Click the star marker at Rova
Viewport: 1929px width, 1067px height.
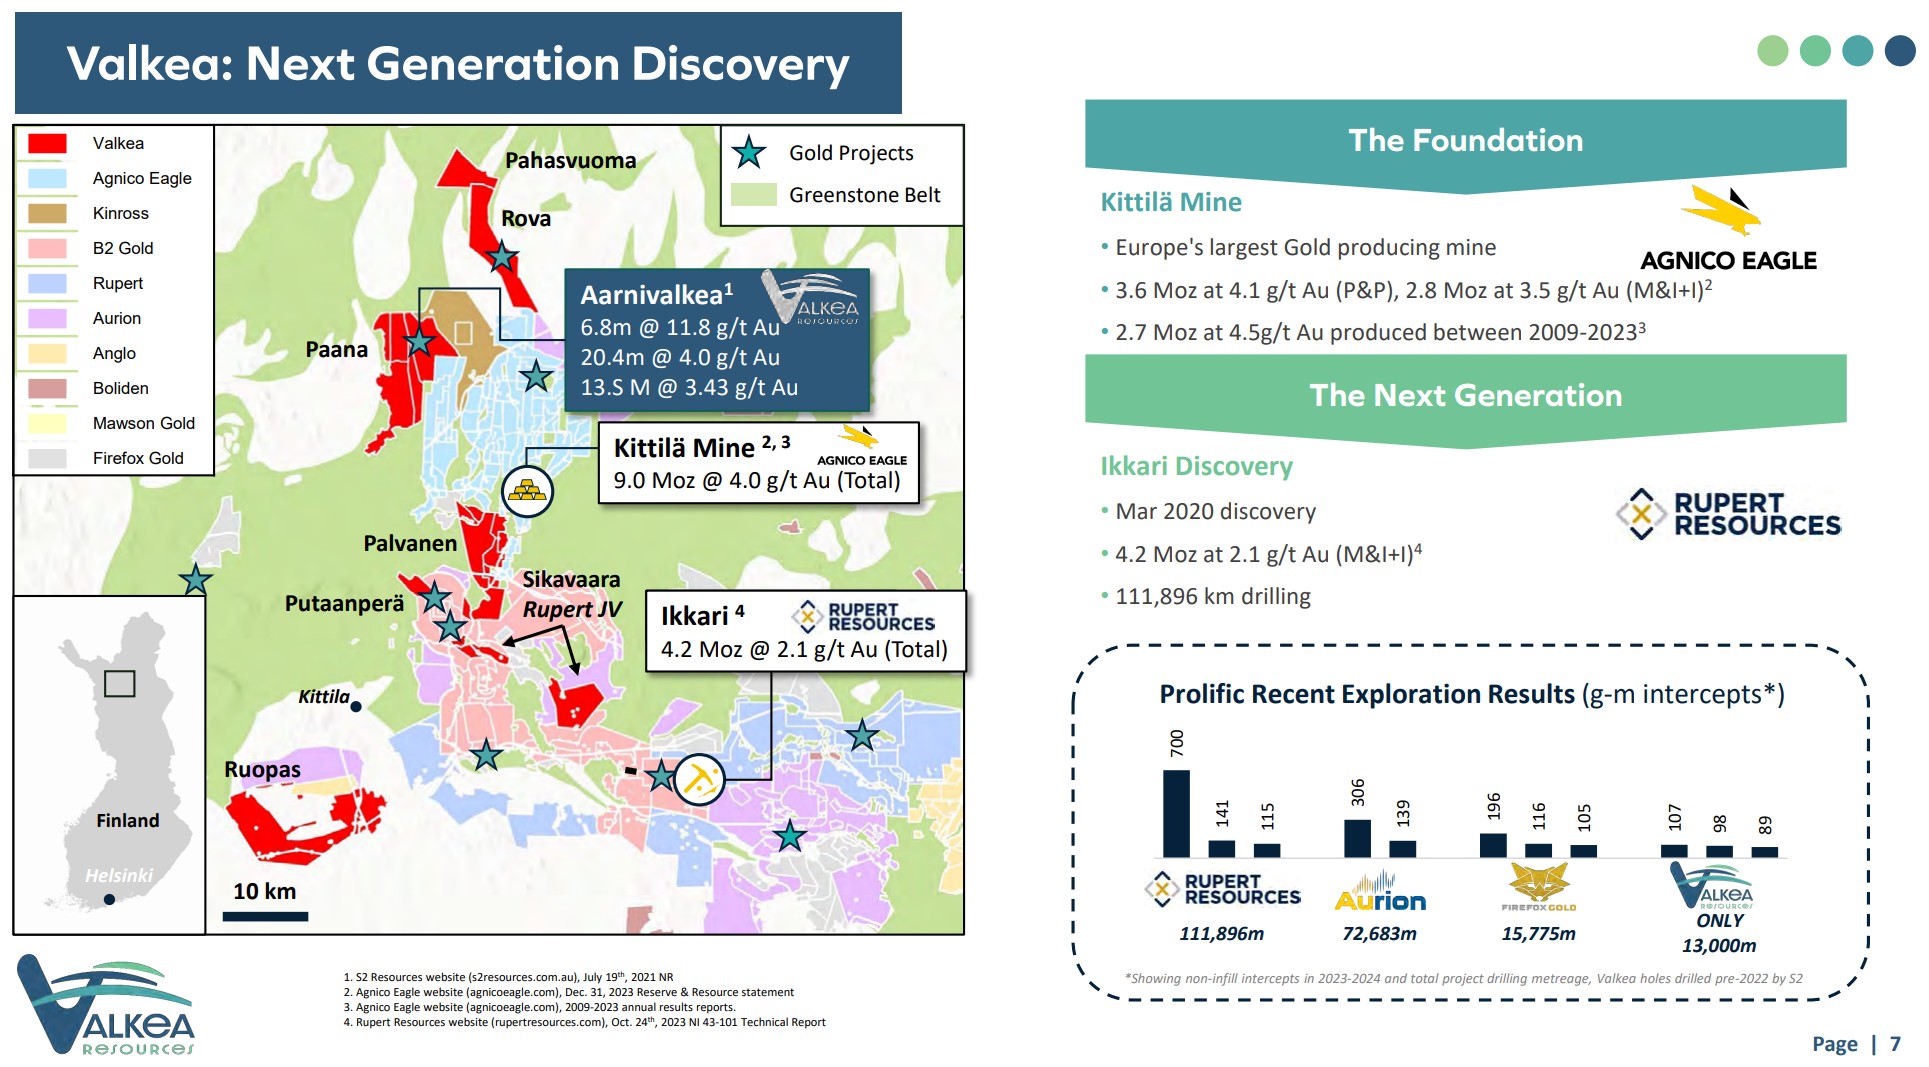click(502, 258)
